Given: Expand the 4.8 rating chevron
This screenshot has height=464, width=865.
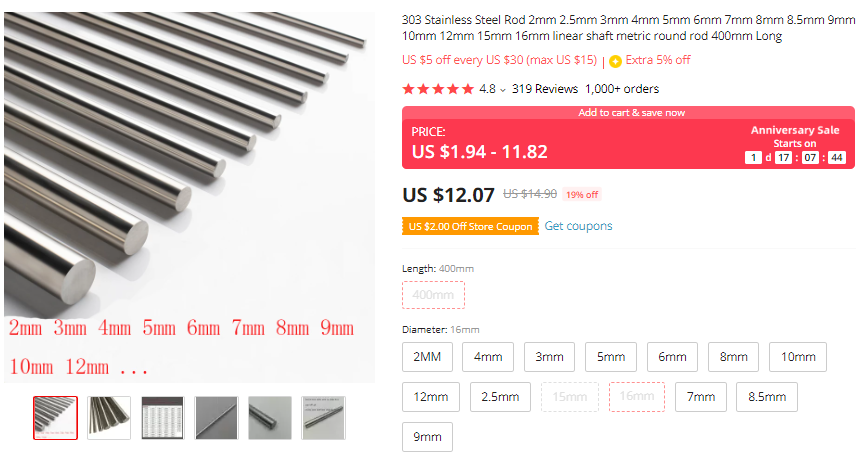Looking at the screenshot, I should (503, 90).
